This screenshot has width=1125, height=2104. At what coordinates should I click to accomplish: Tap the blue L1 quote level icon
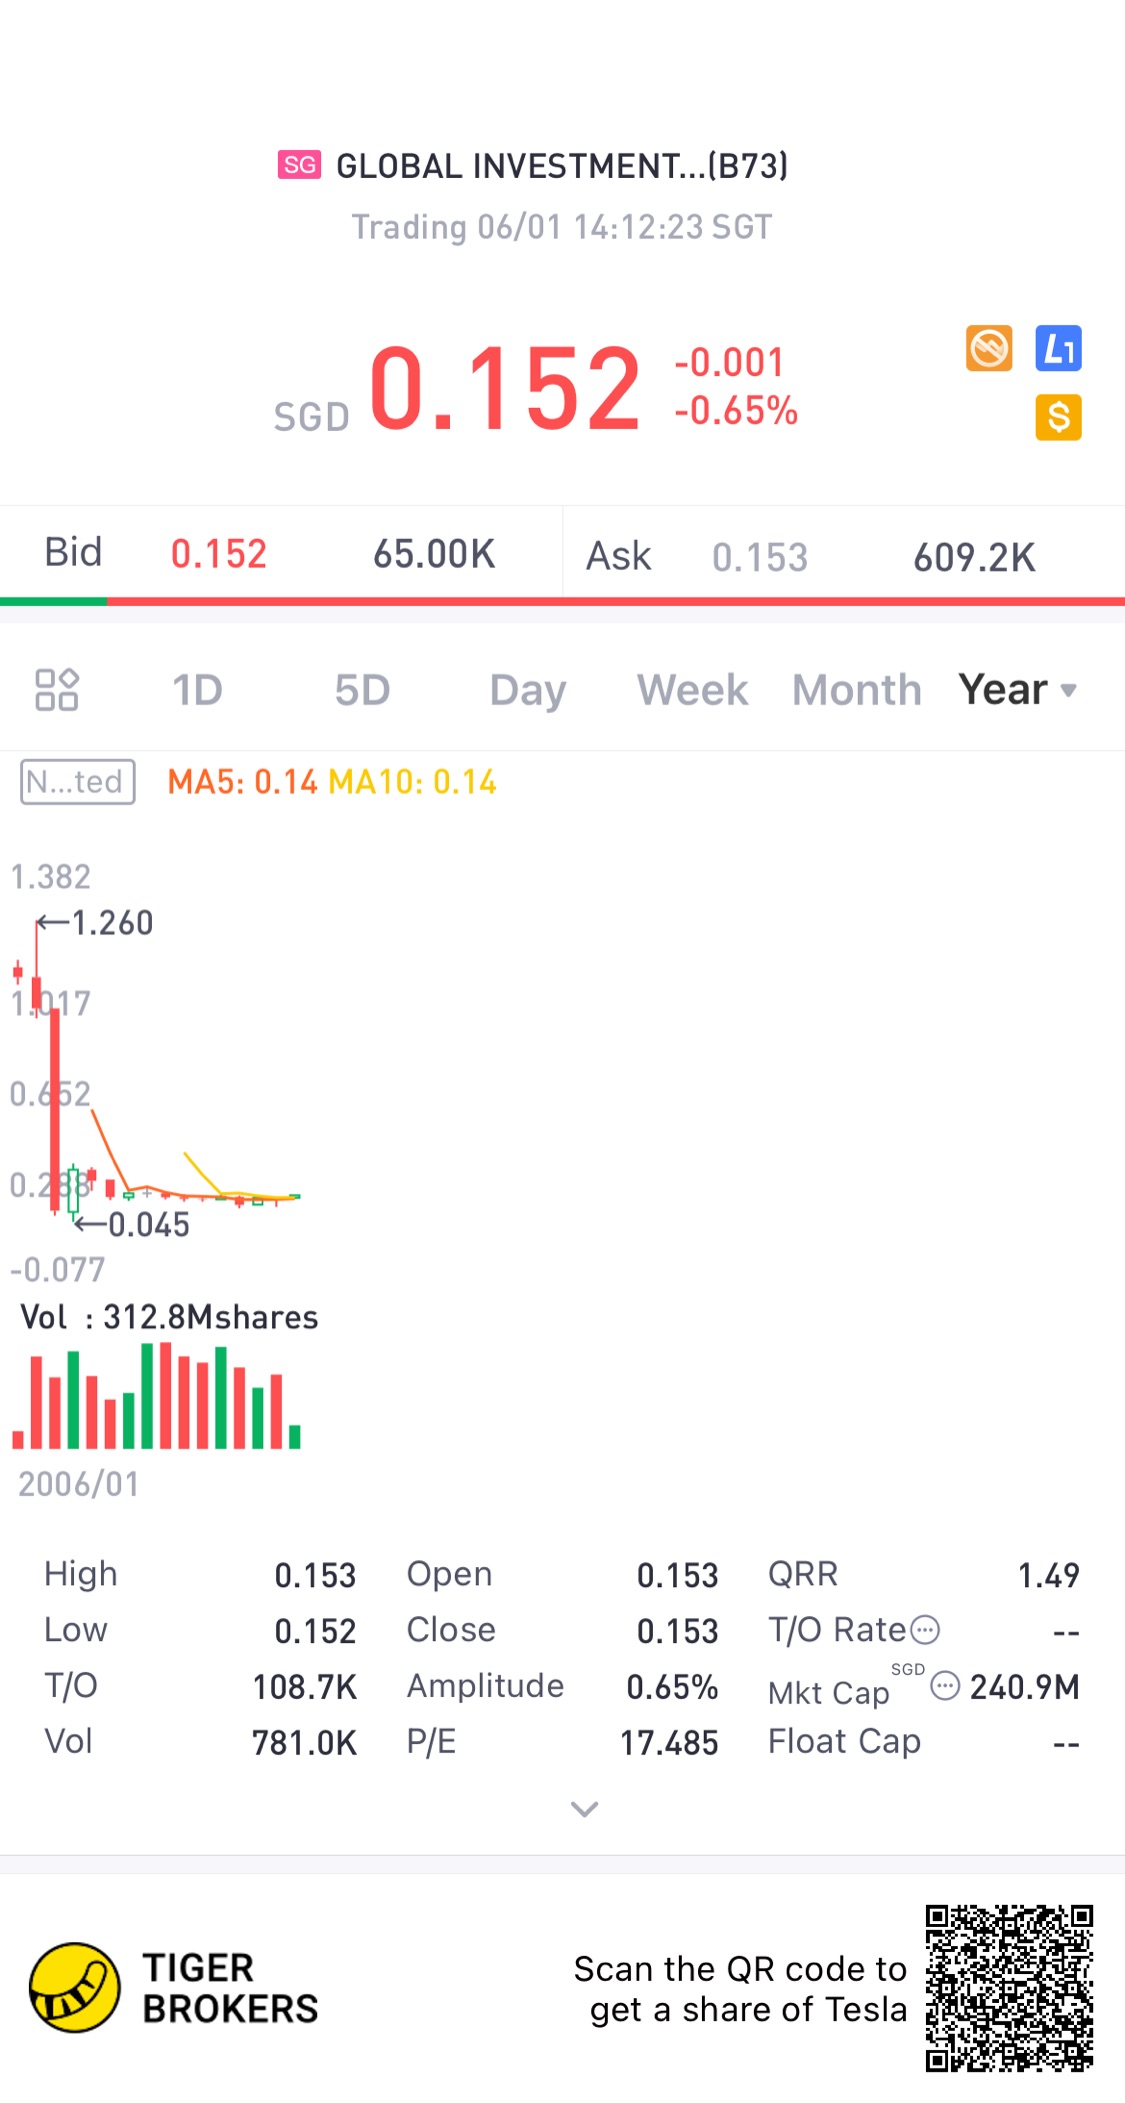[1058, 349]
